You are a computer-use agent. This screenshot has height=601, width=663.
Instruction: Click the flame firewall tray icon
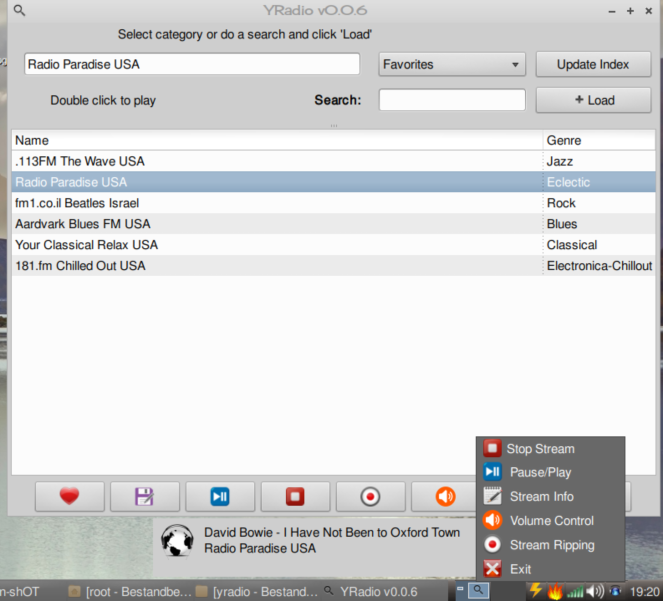555,591
